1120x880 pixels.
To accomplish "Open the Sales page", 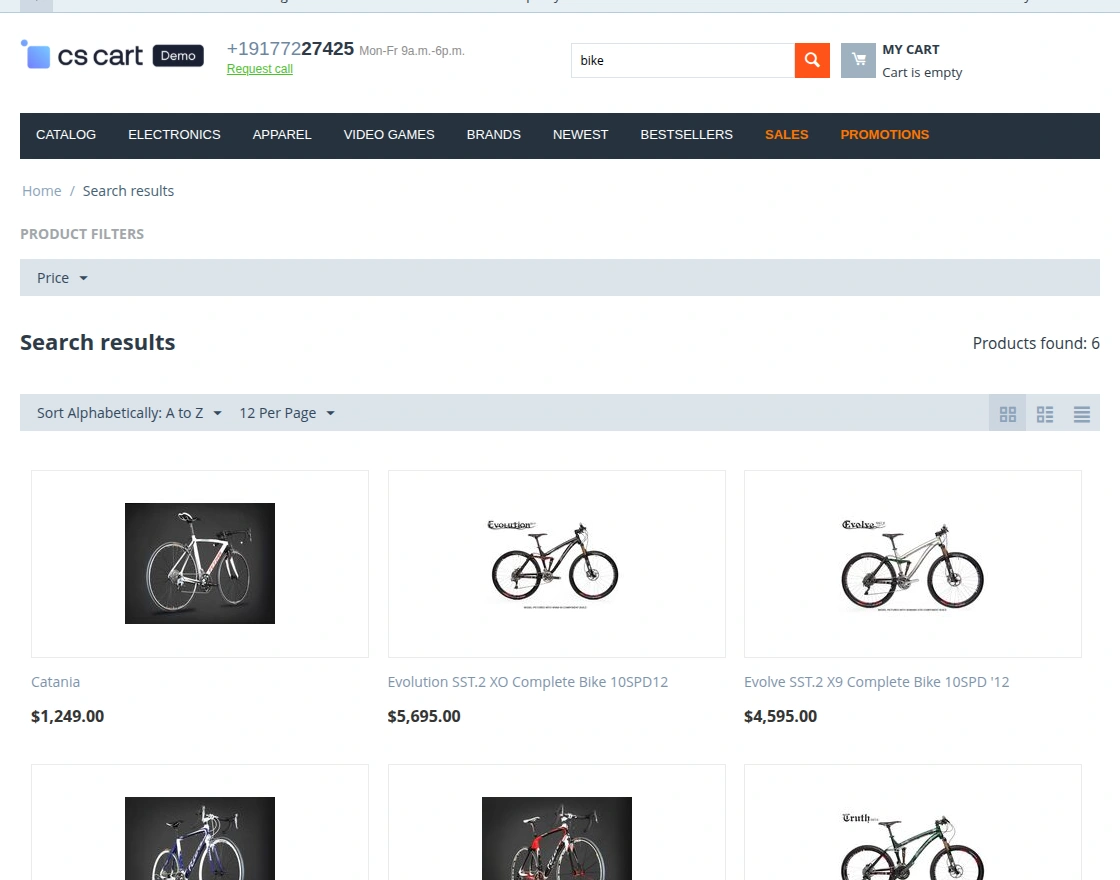I will 786,135.
